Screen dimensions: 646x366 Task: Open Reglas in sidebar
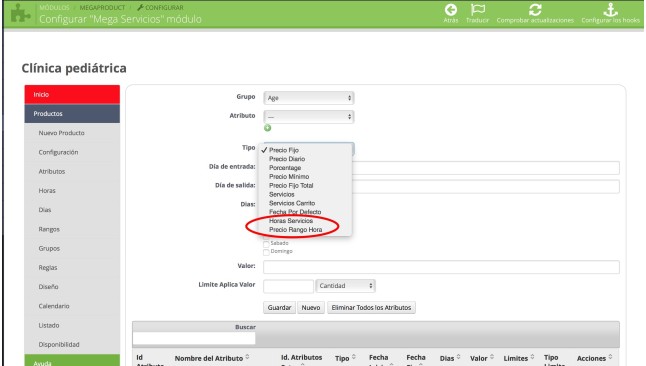[72, 267]
